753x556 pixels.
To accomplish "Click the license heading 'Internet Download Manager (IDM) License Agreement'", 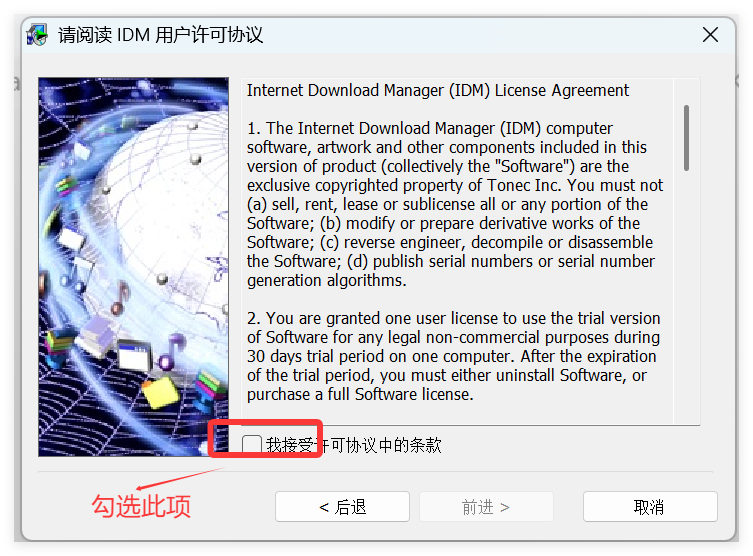I will click(x=437, y=90).
